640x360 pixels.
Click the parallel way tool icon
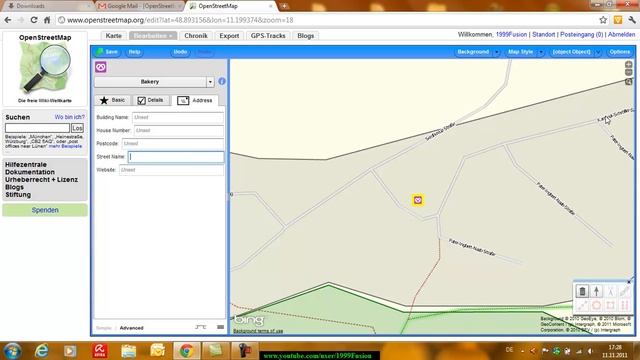point(624,305)
